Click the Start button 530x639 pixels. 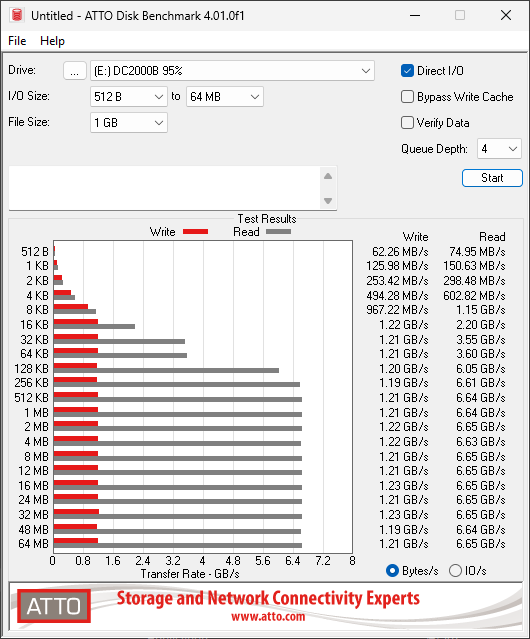click(x=492, y=178)
